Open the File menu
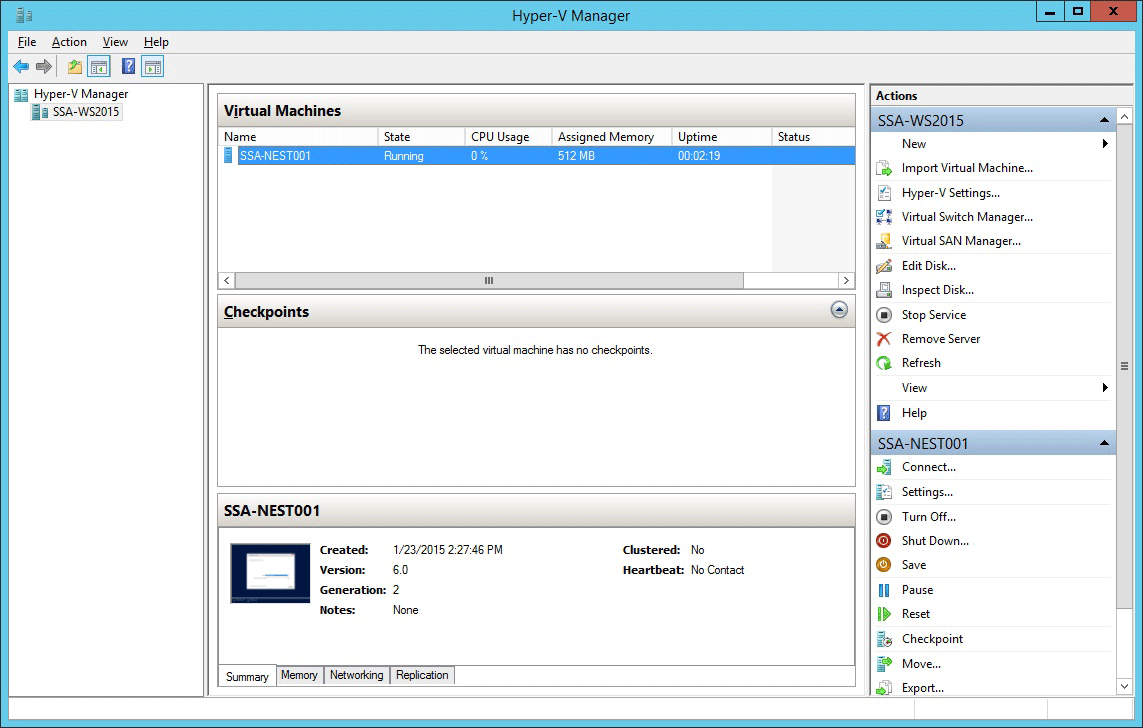Image resolution: width=1143 pixels, height=728 pixels. [x=27, y=42]
